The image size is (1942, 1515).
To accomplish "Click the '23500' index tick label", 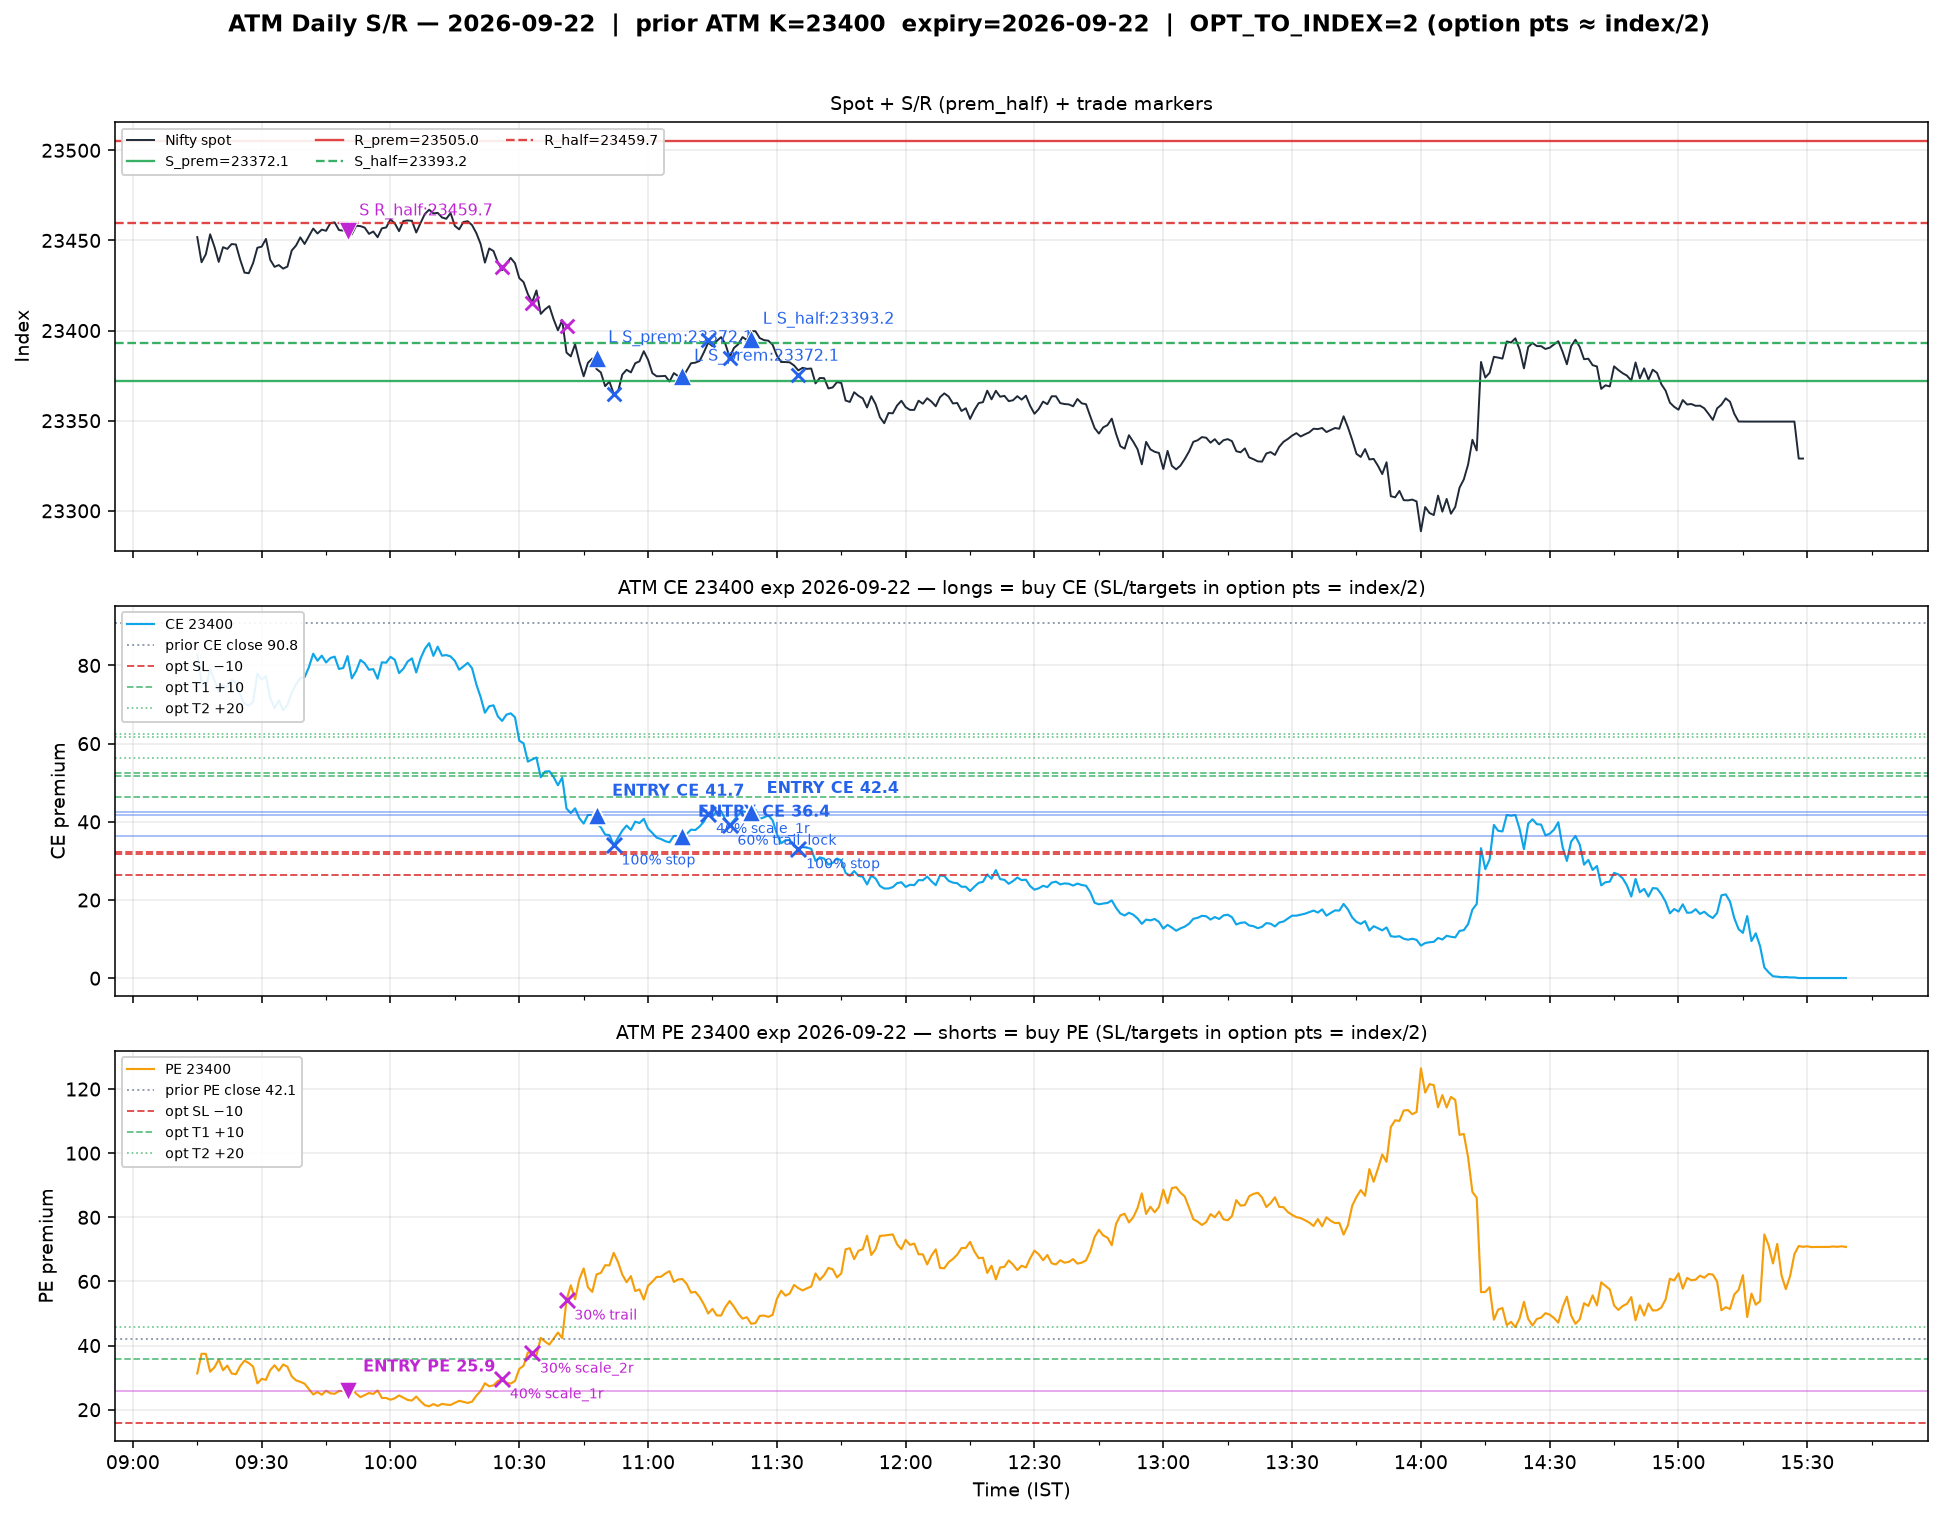I will pyautogui.click(x=71, y=151).
